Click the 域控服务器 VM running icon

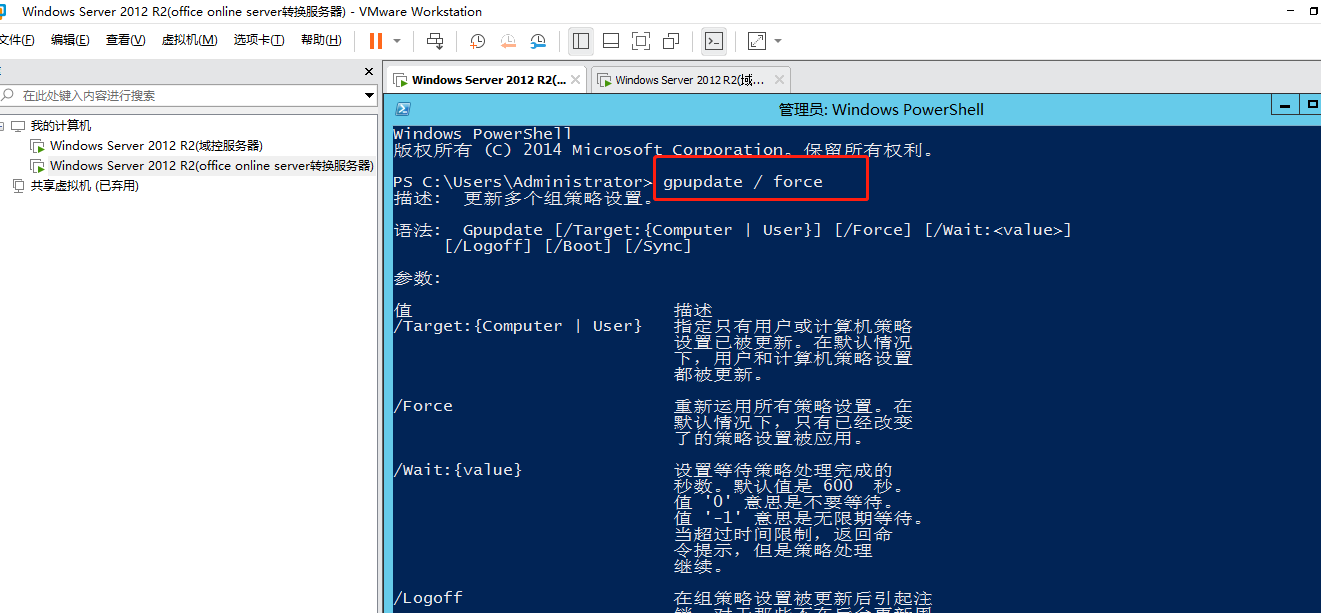(37, 146)
